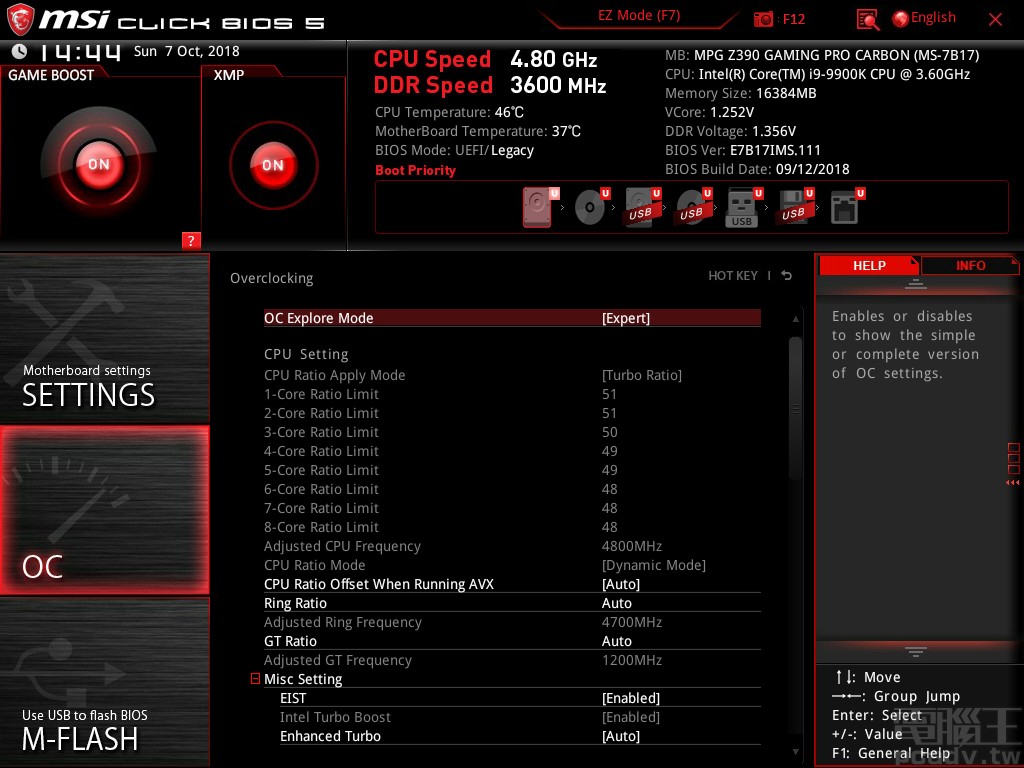Click Adjusted GT Frequency row
1024x768 pixels.
512,660
